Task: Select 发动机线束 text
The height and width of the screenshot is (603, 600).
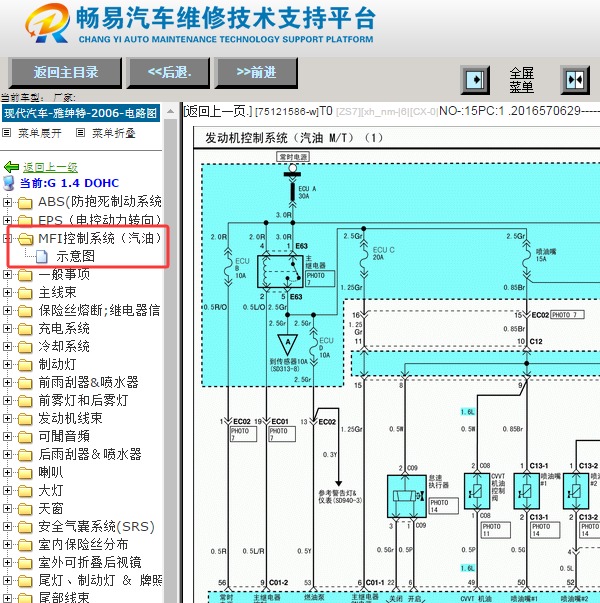Action: click(70, 418)
